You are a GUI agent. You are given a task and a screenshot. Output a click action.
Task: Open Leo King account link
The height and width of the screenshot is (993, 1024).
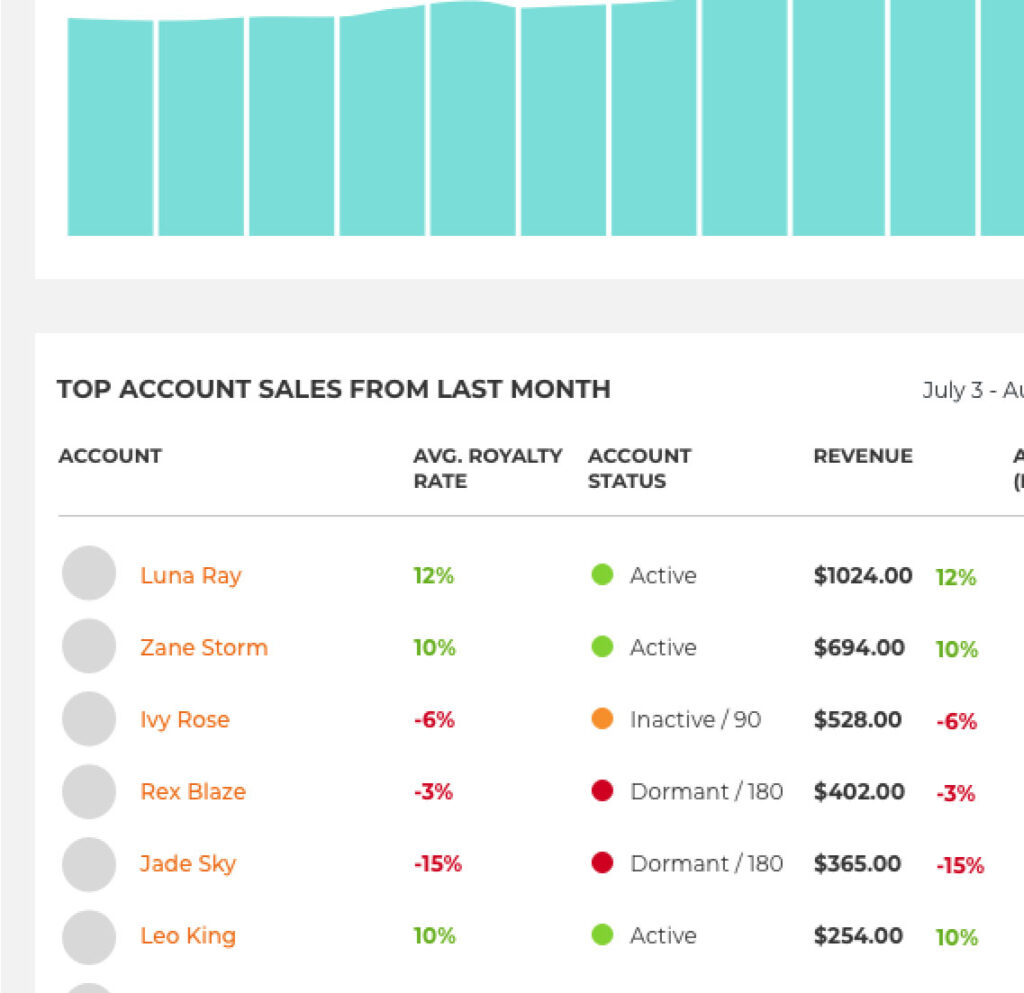click(x=188, y=936)
